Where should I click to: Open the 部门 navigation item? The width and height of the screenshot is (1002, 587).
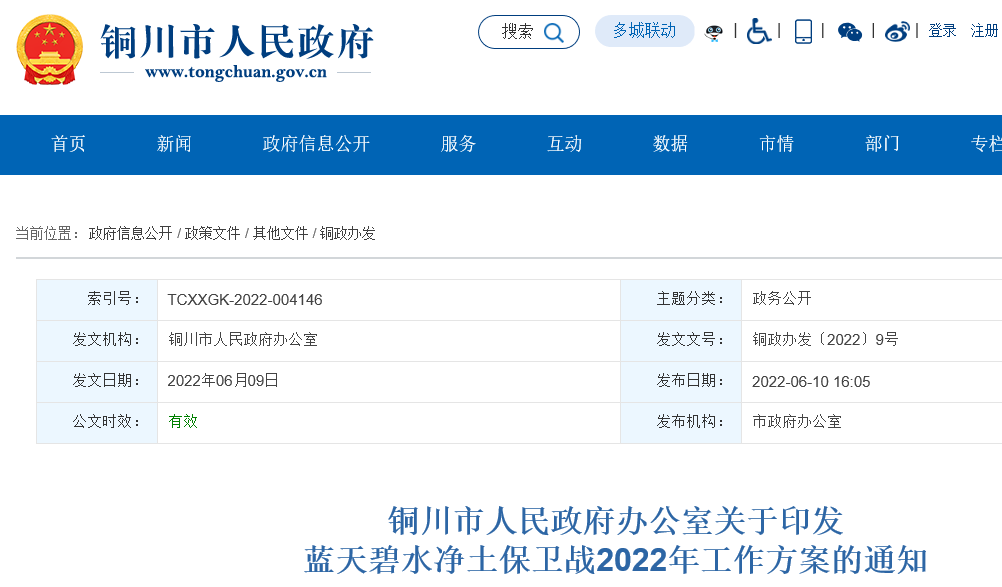[881, 144]
